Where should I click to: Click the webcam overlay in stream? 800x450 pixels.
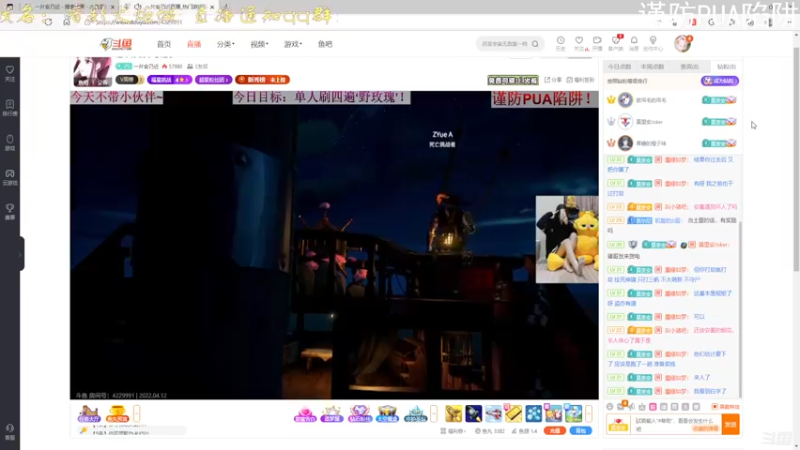pos(567,239)
